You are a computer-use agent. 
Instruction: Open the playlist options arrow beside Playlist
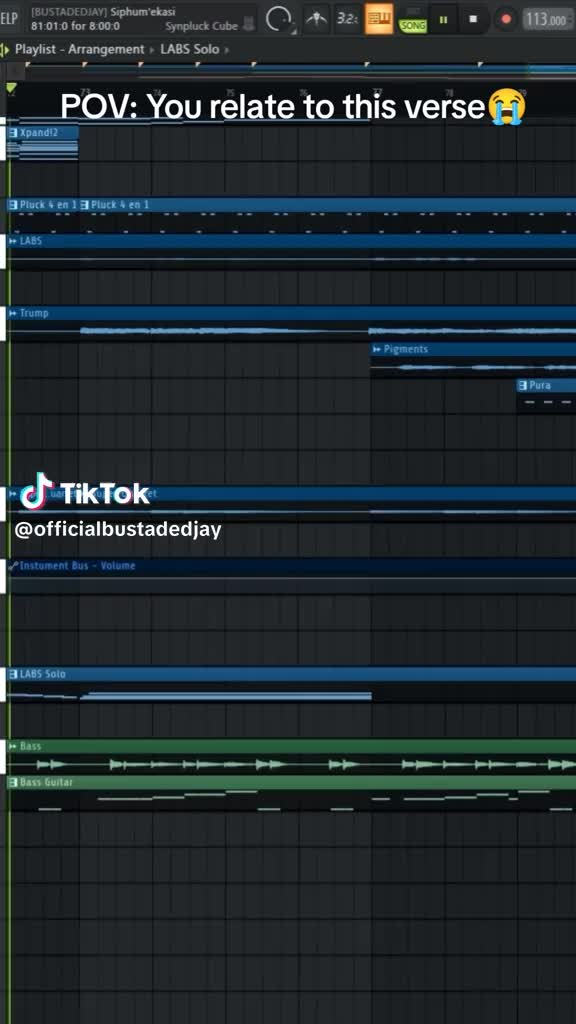coord(5,49)
